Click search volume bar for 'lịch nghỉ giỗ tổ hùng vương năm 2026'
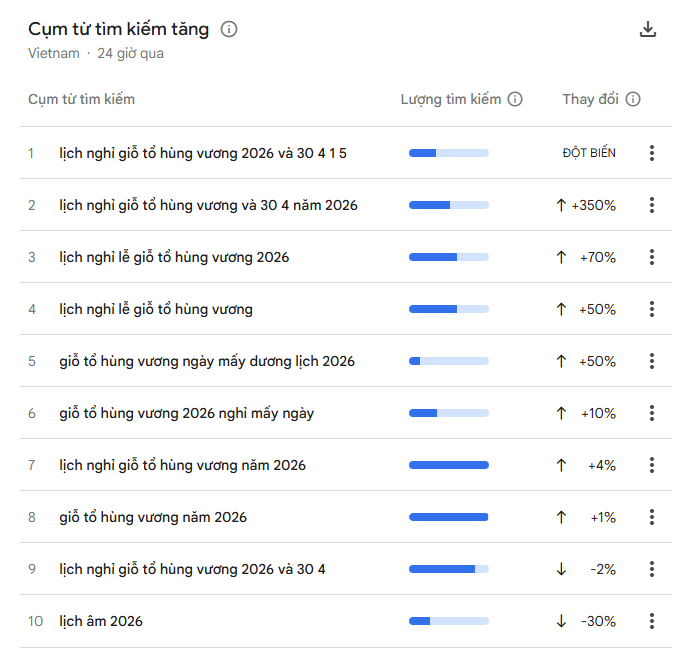The height and width of the screenshot is (649, 677). point(448,465)
